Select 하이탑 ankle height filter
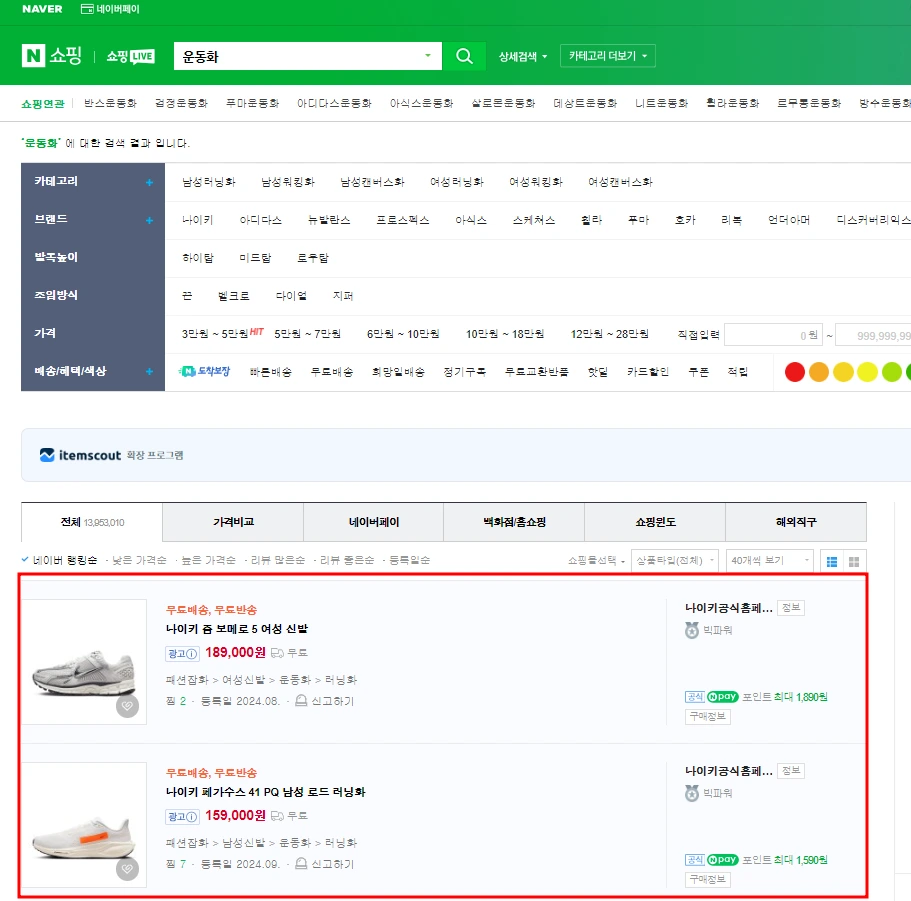The height and width of the screenshot is (901, 911). [198, 258]
